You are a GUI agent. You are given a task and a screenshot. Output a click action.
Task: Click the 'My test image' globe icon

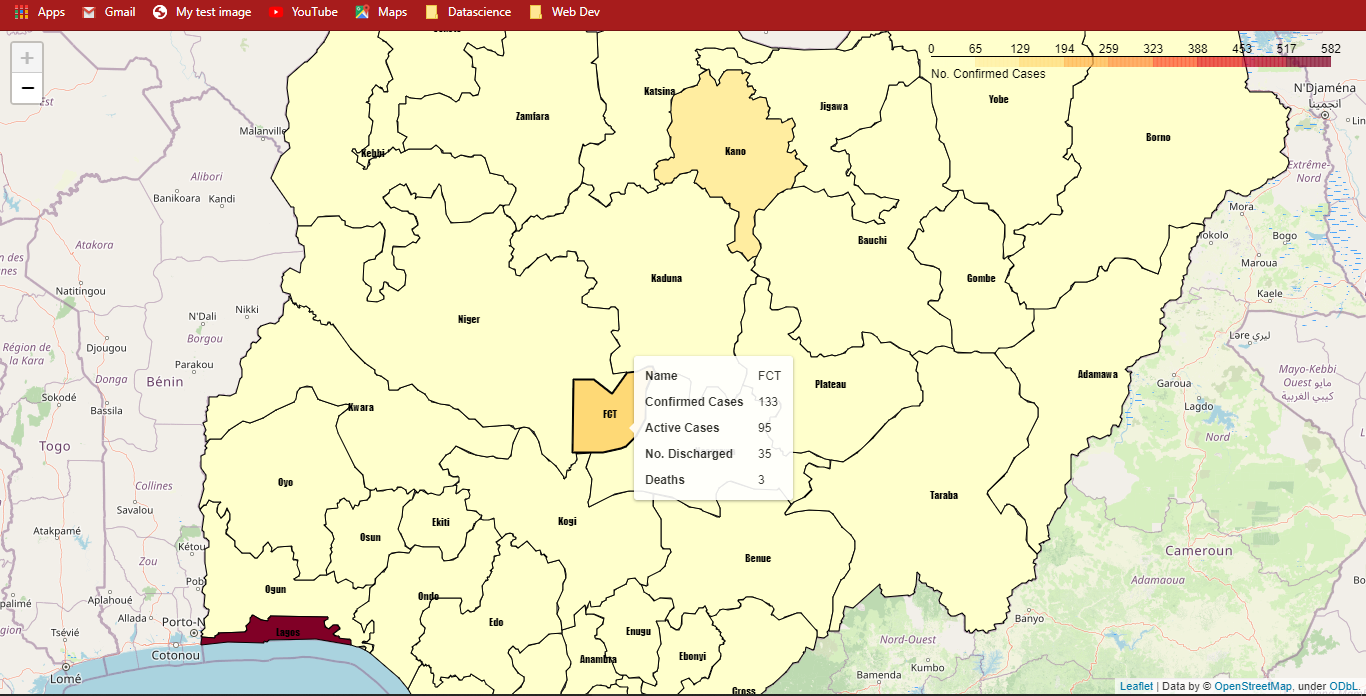coord(160,13)
